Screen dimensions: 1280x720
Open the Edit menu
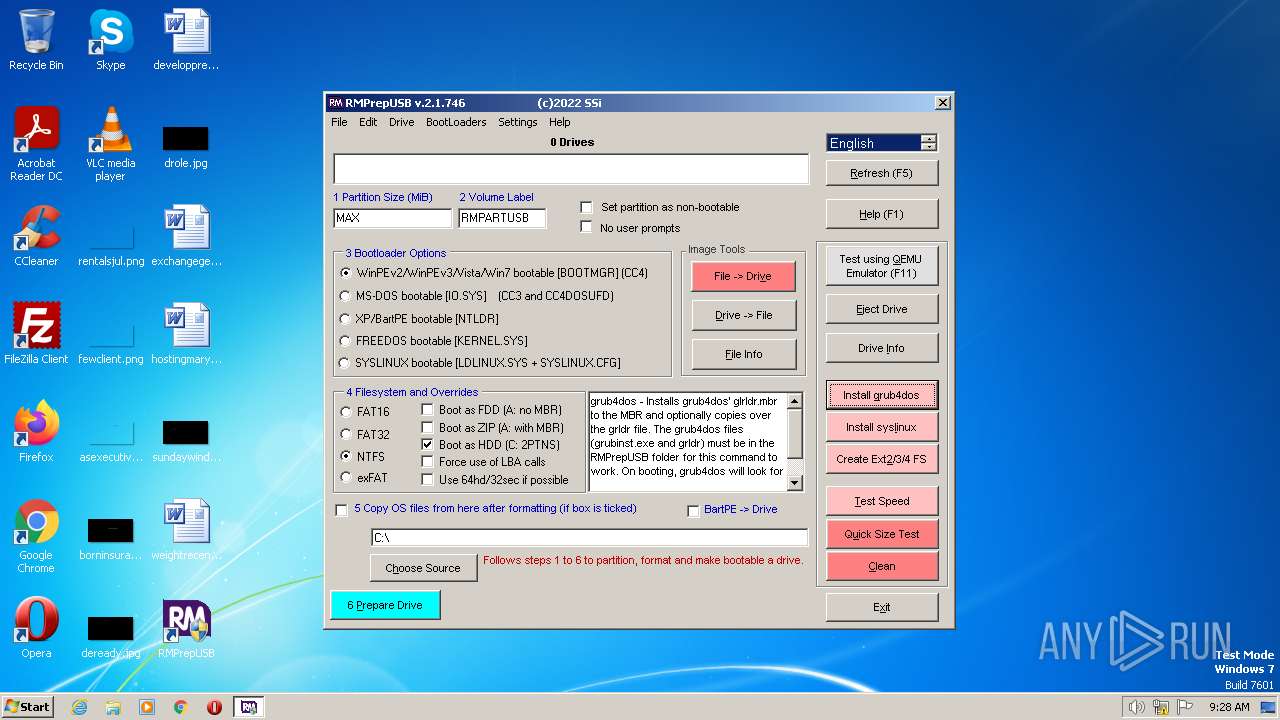368,122
